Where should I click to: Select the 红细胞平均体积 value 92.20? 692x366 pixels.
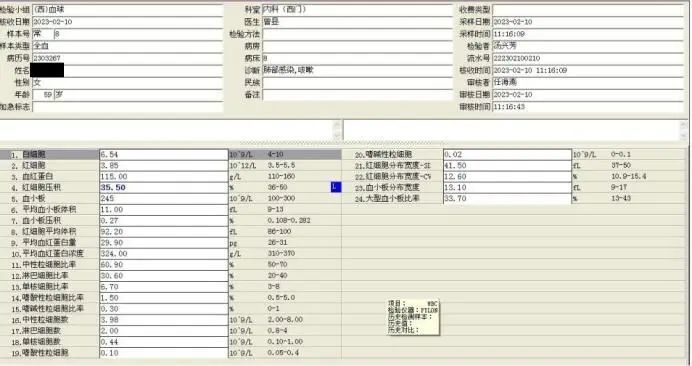164,232
